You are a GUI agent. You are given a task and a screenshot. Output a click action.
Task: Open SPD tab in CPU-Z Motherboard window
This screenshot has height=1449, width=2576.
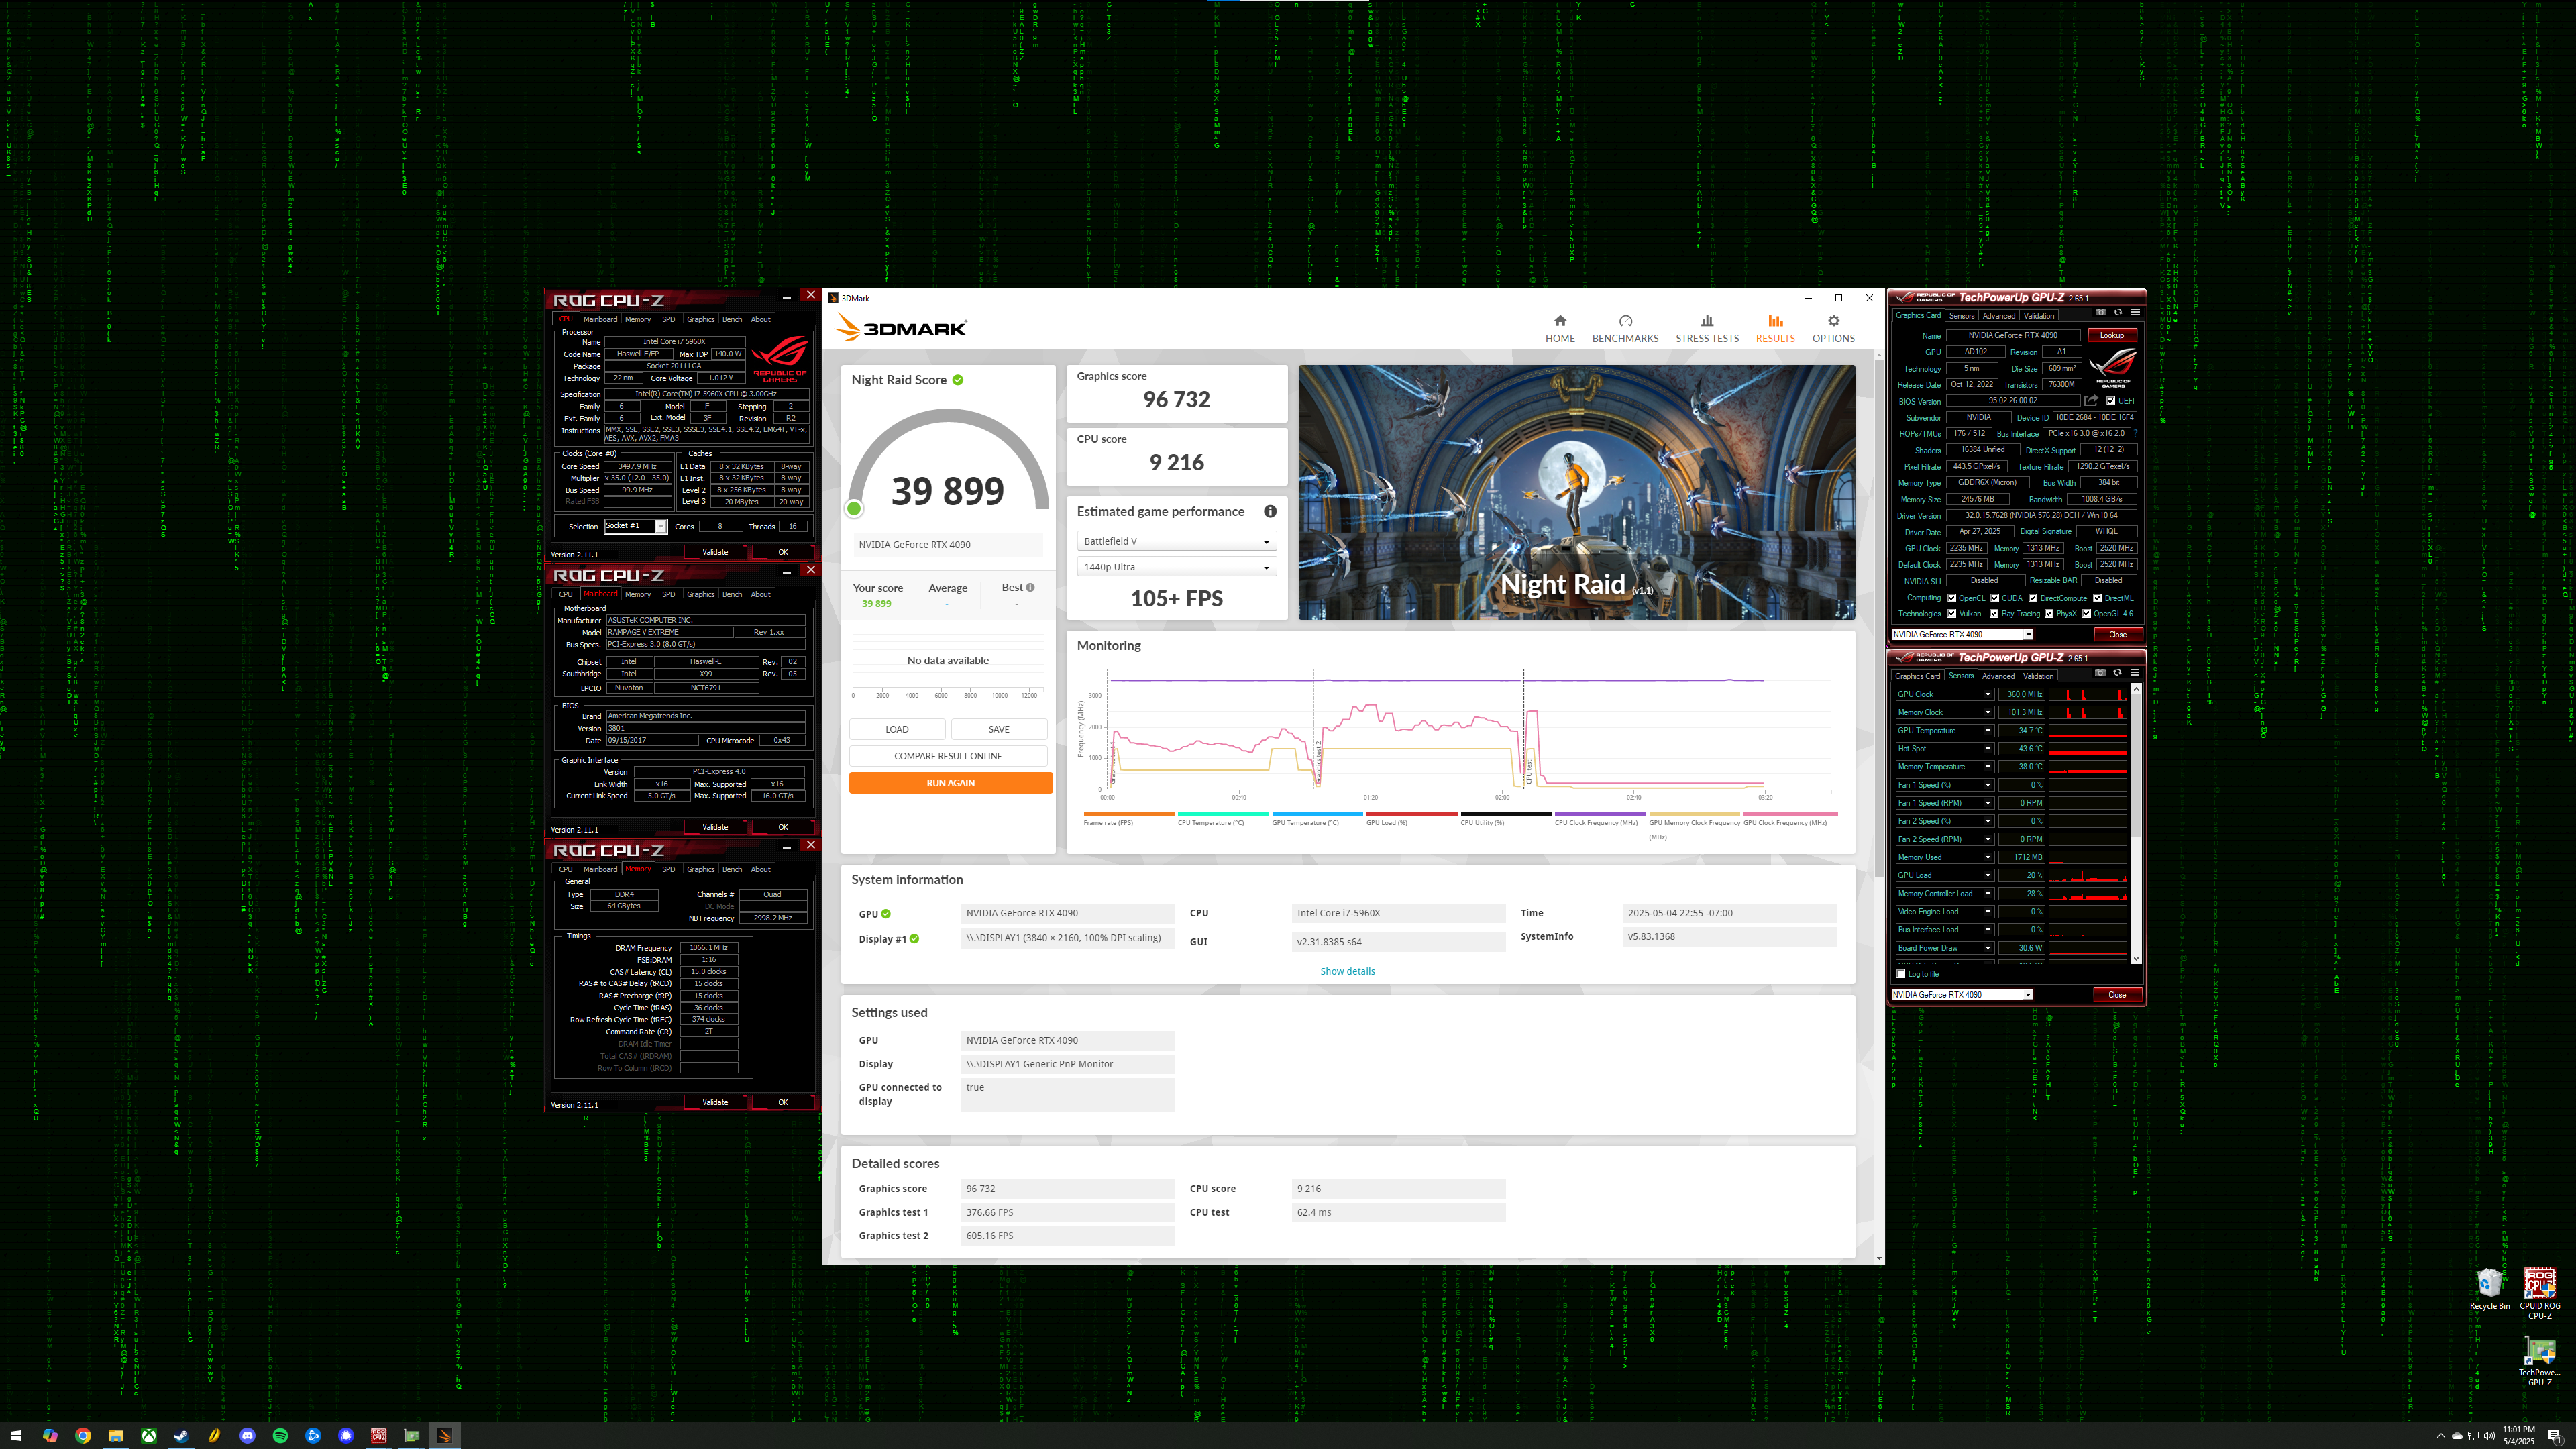point(668,594)
